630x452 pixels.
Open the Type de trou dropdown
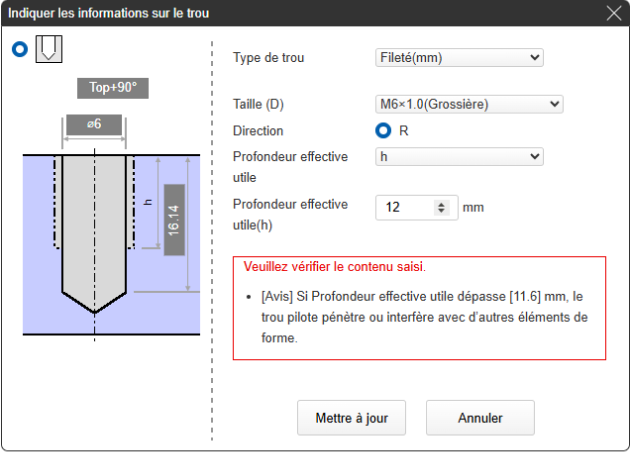(x=459, y=57)
